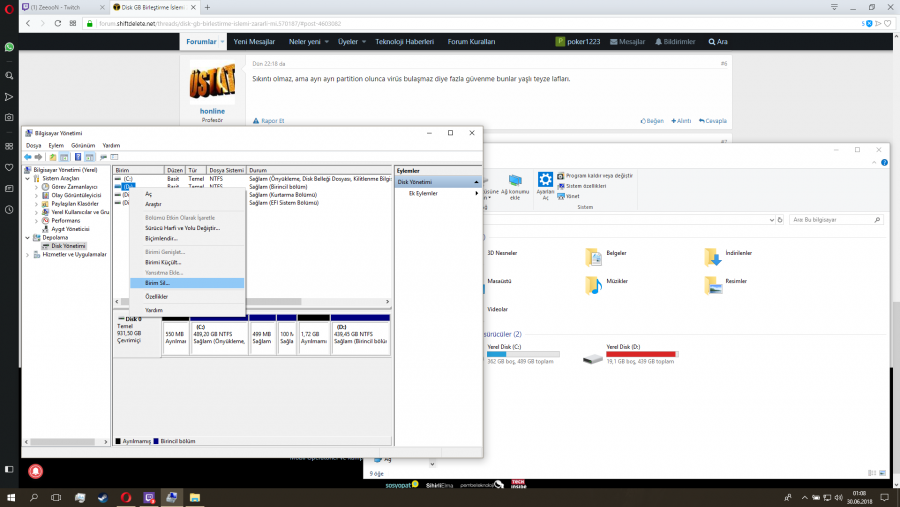Click the help icon in Computer Management toolbar
900x507 pixels.
pyautogui.click(x=78, y=157)
